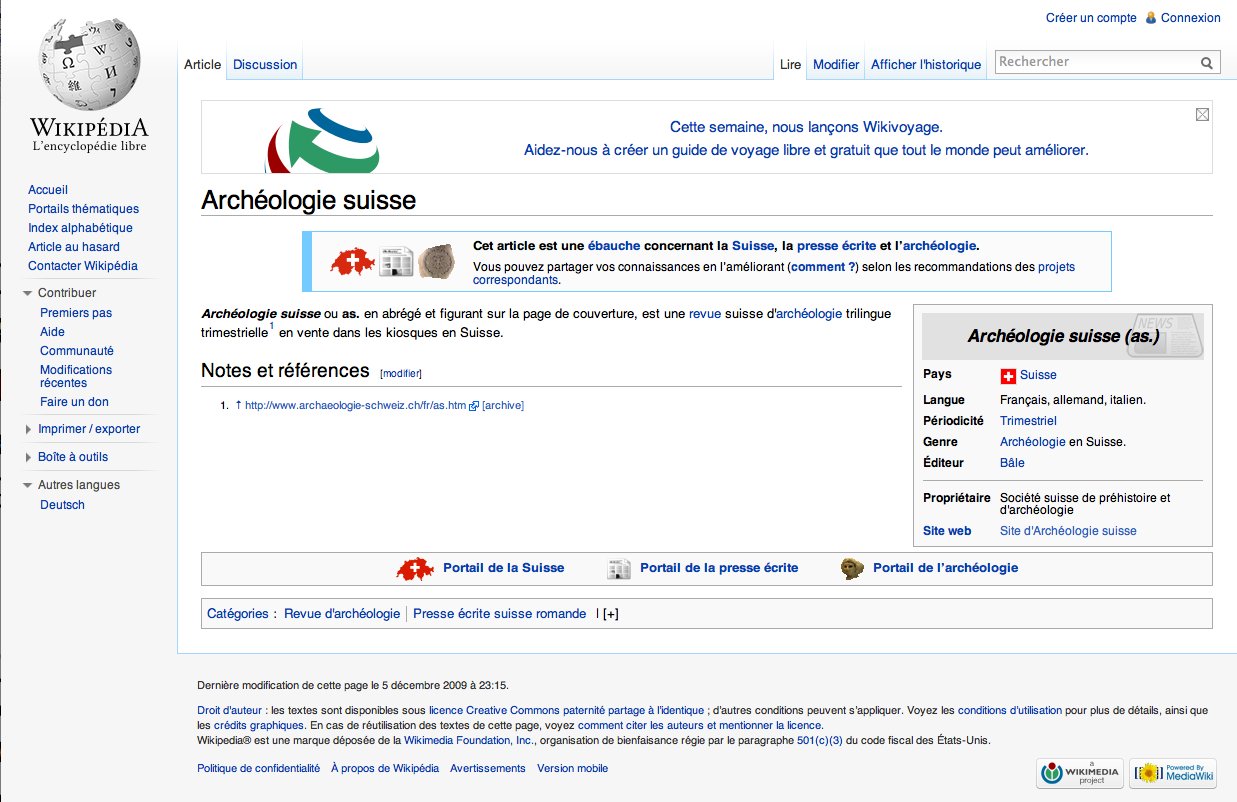This screenshot has height=802, width=1237.
Task: Click the Catégories link
Action: (237, 614)
